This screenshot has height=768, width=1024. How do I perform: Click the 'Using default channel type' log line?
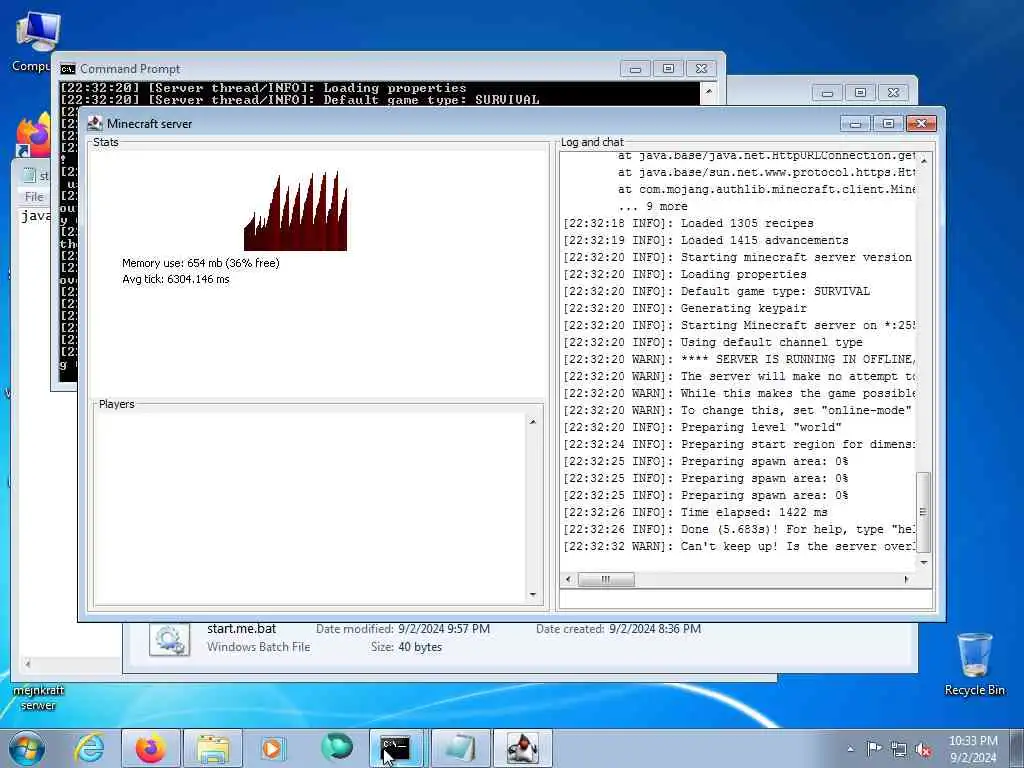[713, 342]
